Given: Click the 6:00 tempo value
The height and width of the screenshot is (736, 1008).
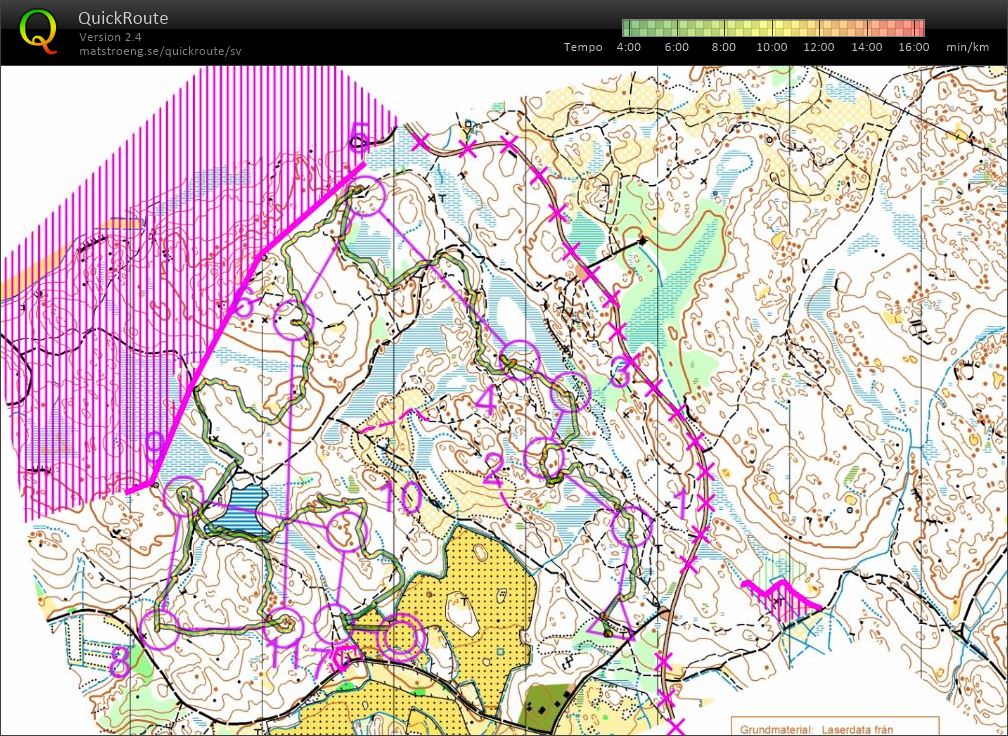Looking at the screenshot, I should 676,47.
